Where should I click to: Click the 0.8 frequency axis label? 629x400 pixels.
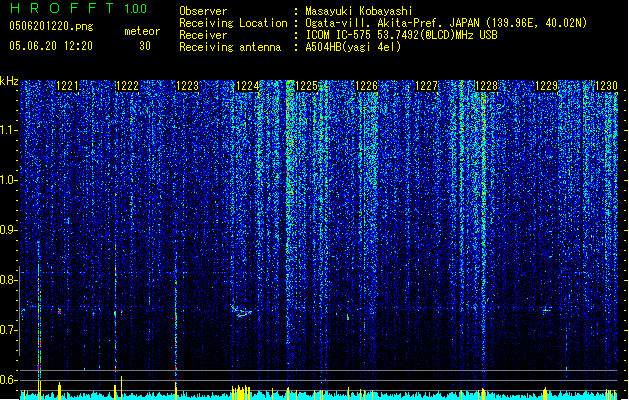9,280
